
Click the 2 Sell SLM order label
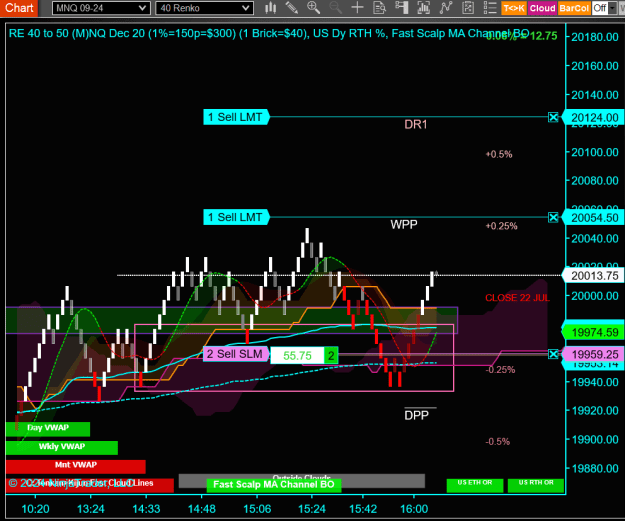pos(236,354)
